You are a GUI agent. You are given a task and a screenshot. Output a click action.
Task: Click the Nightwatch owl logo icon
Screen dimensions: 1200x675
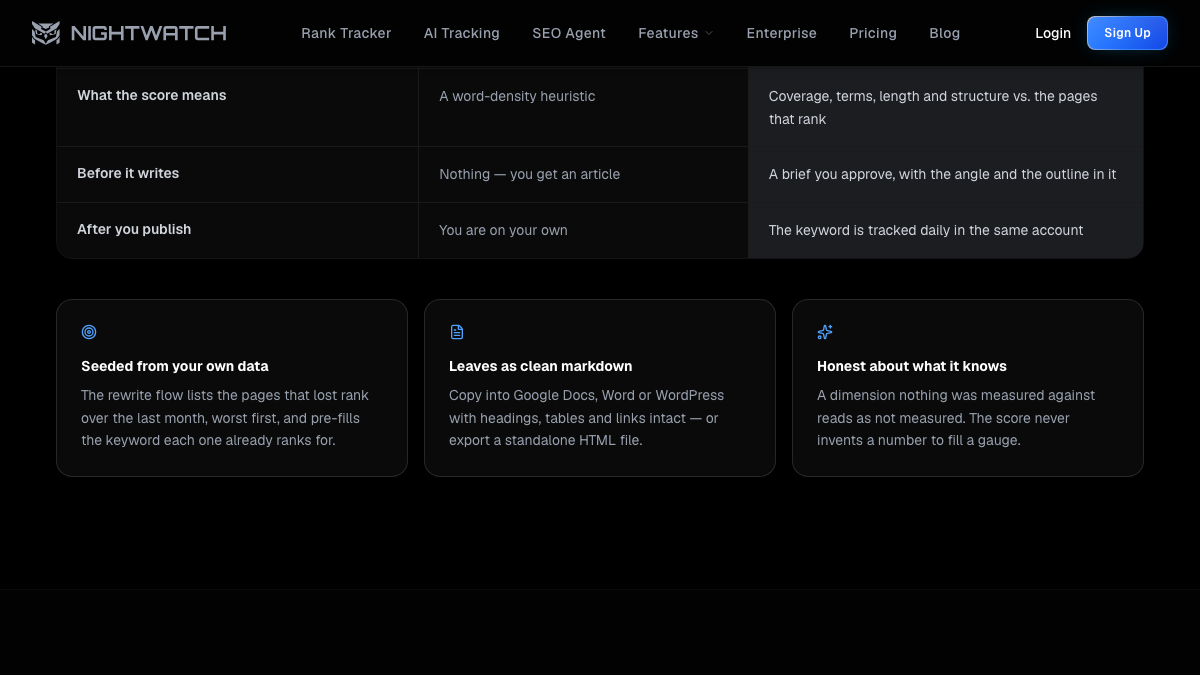(x=46, y=33)
